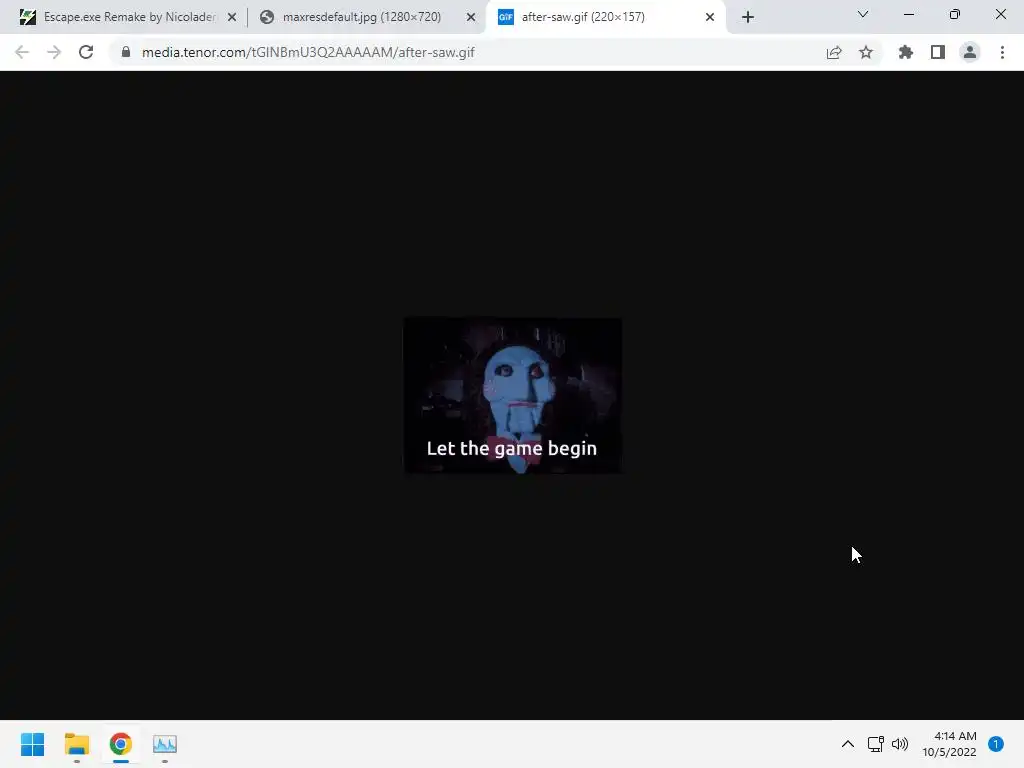
Task: Open the network status tray icon
Action: click(x=876, y=744)
